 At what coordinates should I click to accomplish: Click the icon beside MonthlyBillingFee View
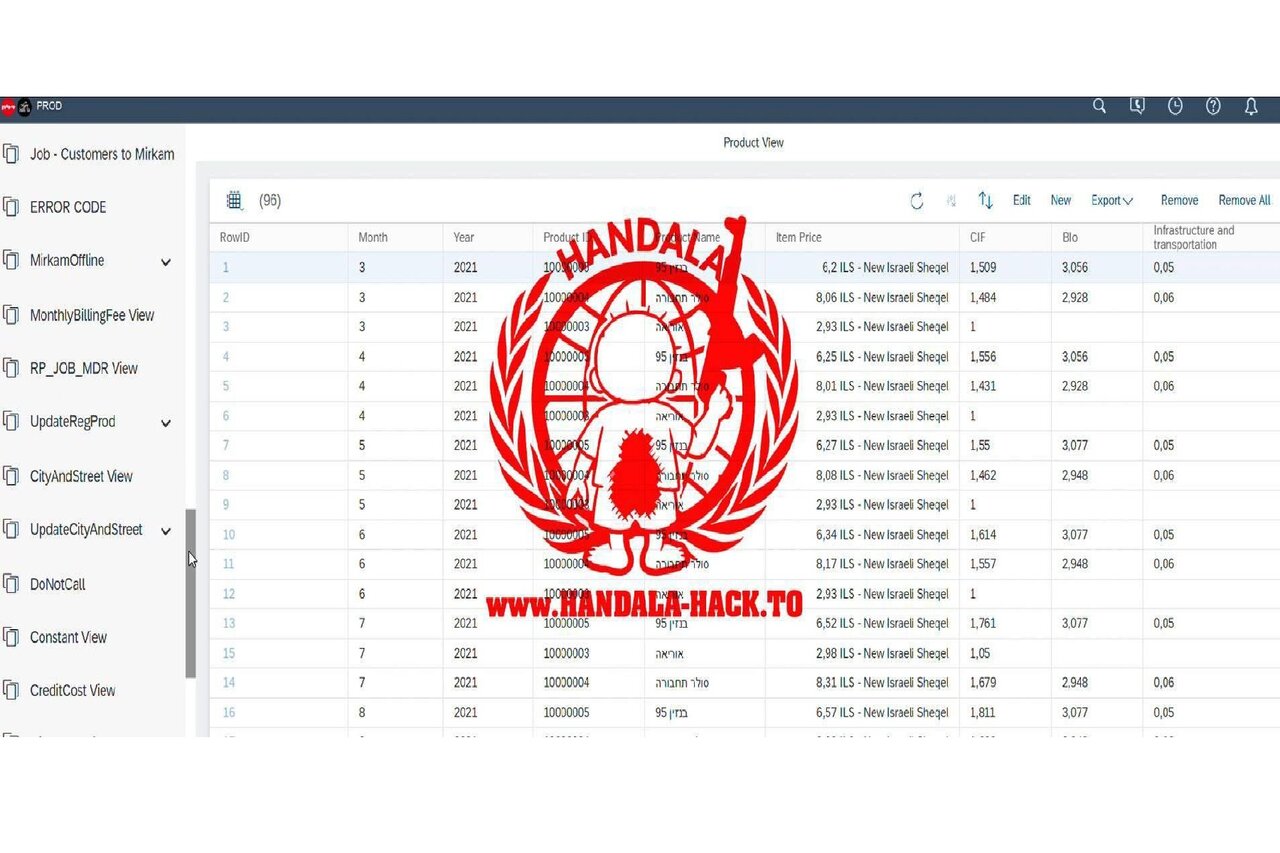(x=11, y=315)
